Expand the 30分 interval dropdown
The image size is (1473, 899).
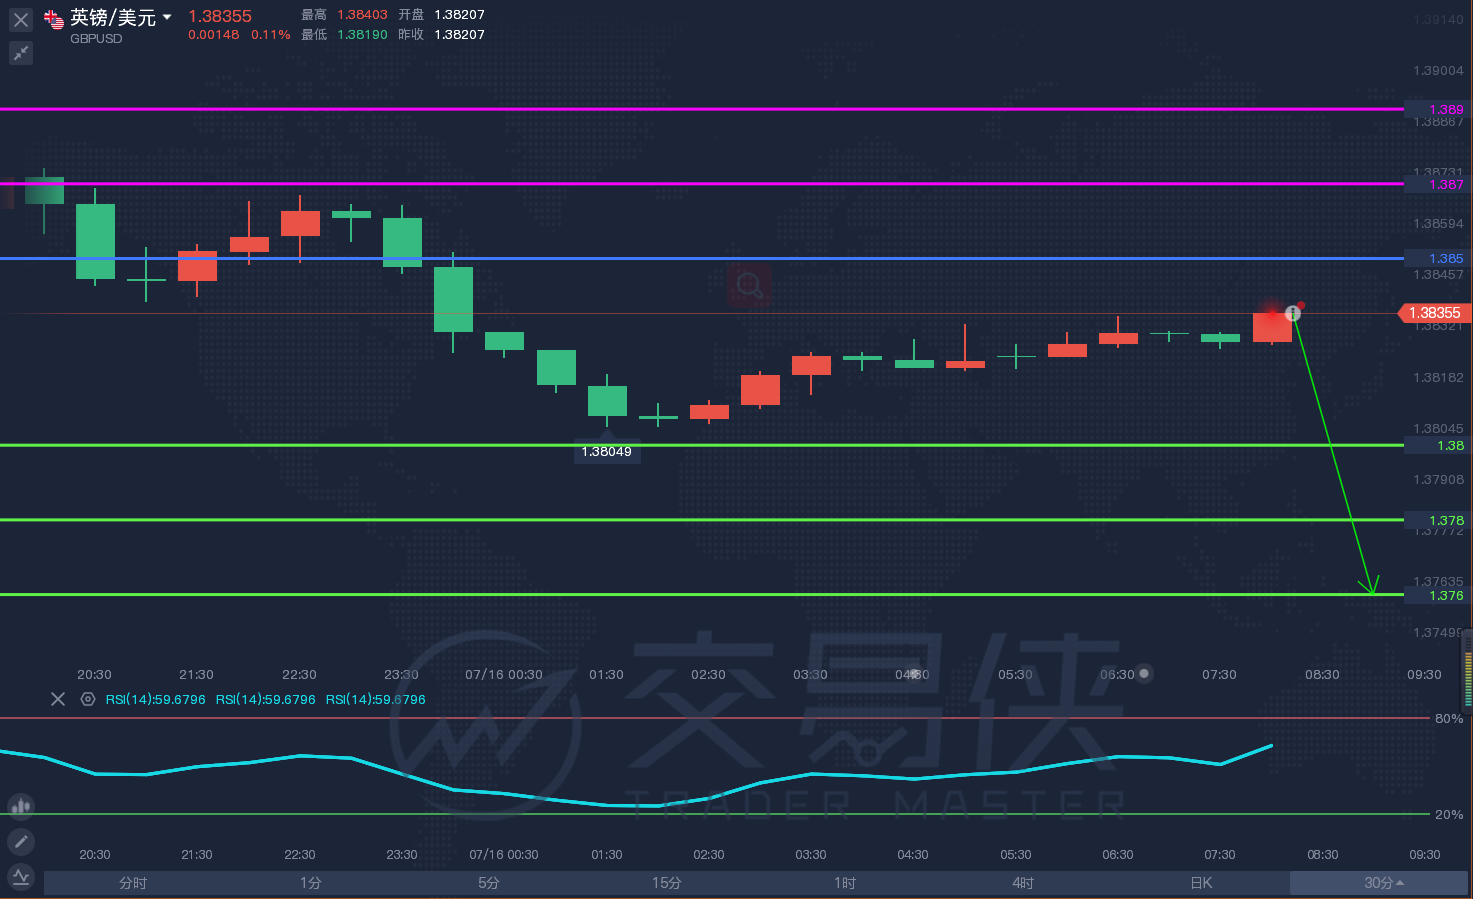point(1383,883)
